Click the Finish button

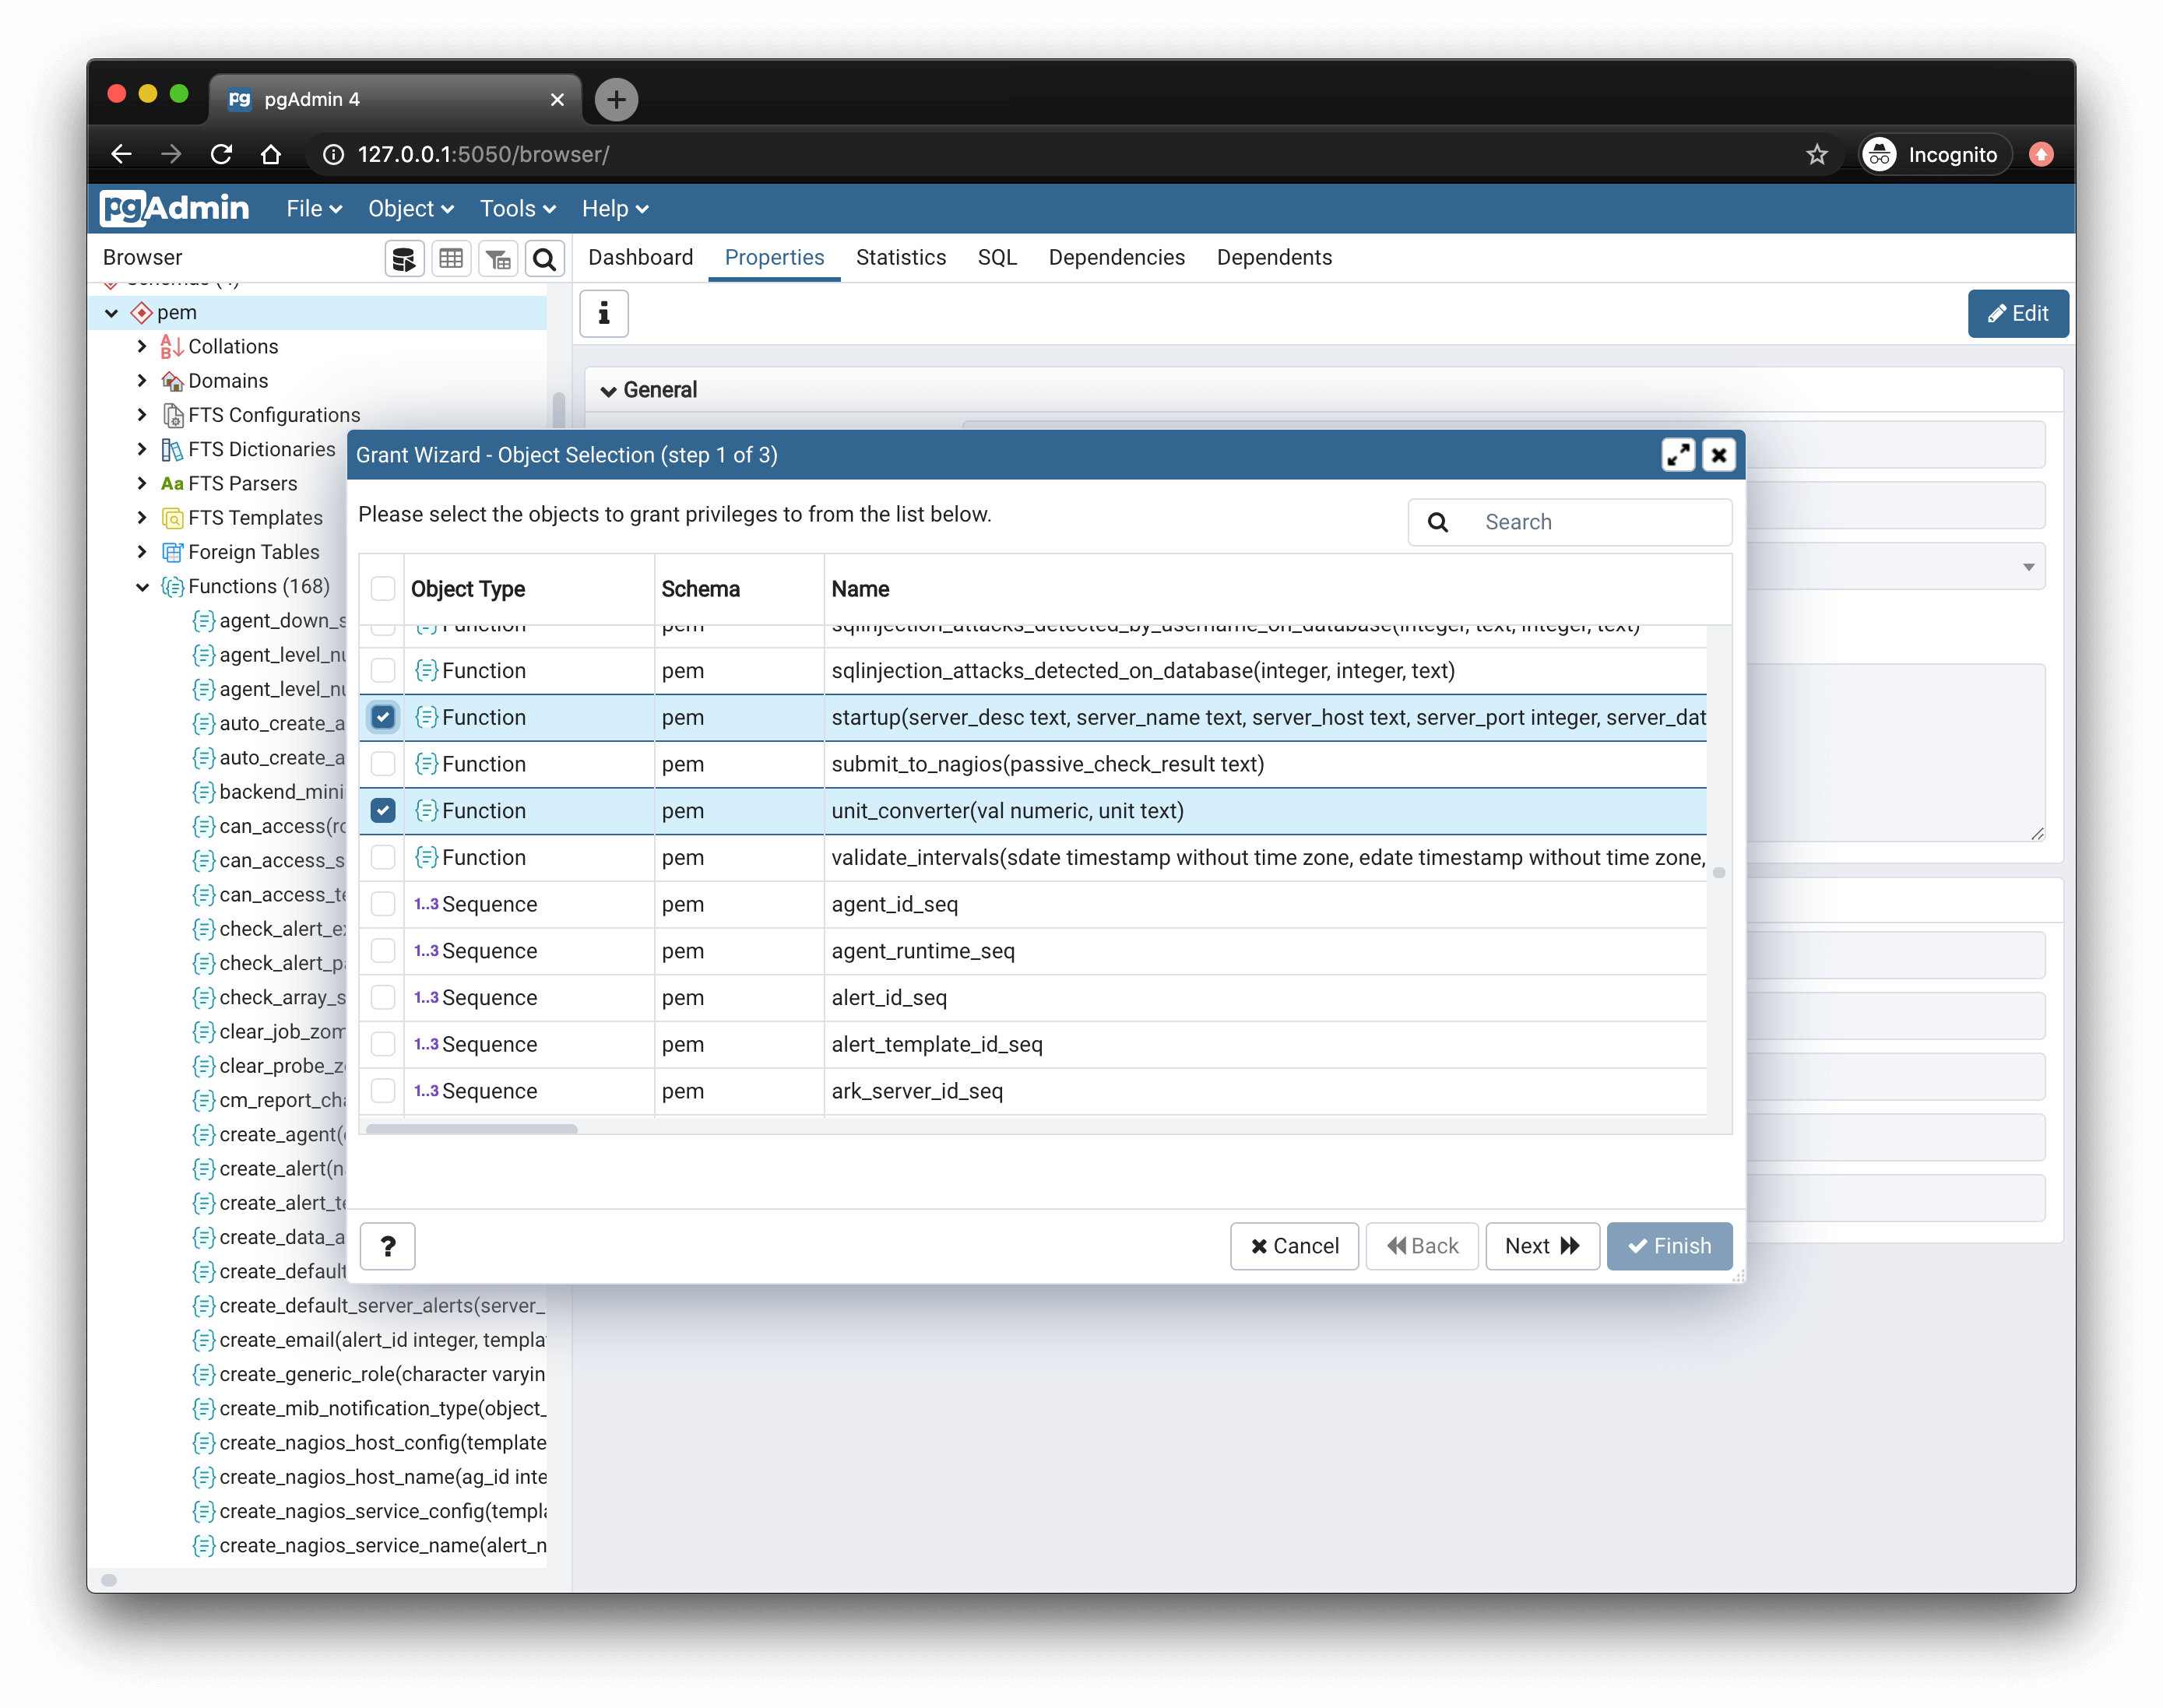[x=1669, y=1246]
